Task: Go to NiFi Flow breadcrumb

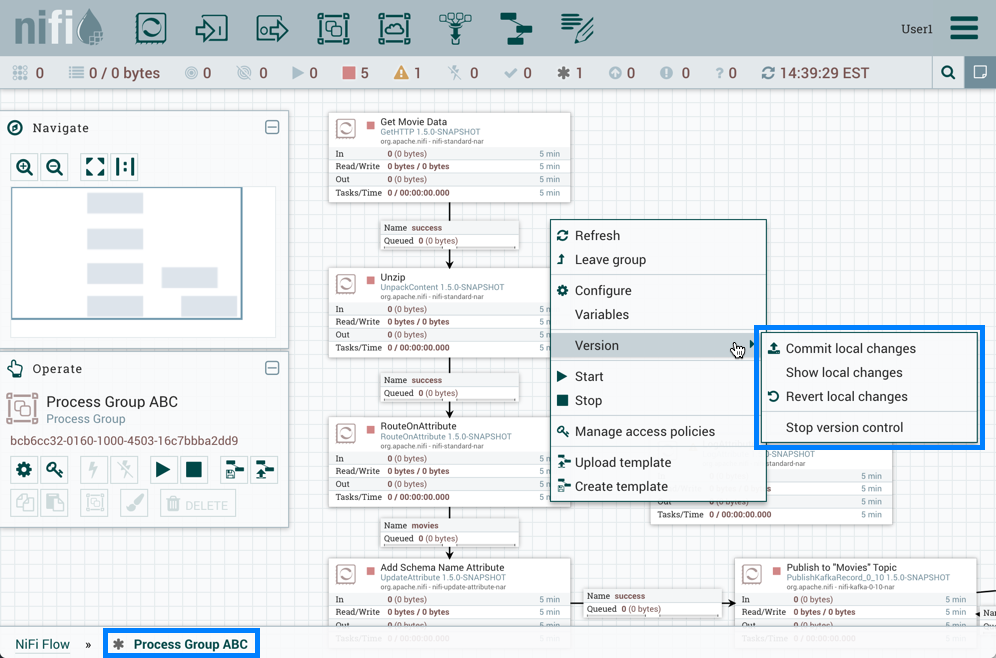Action: pos(42,644)
